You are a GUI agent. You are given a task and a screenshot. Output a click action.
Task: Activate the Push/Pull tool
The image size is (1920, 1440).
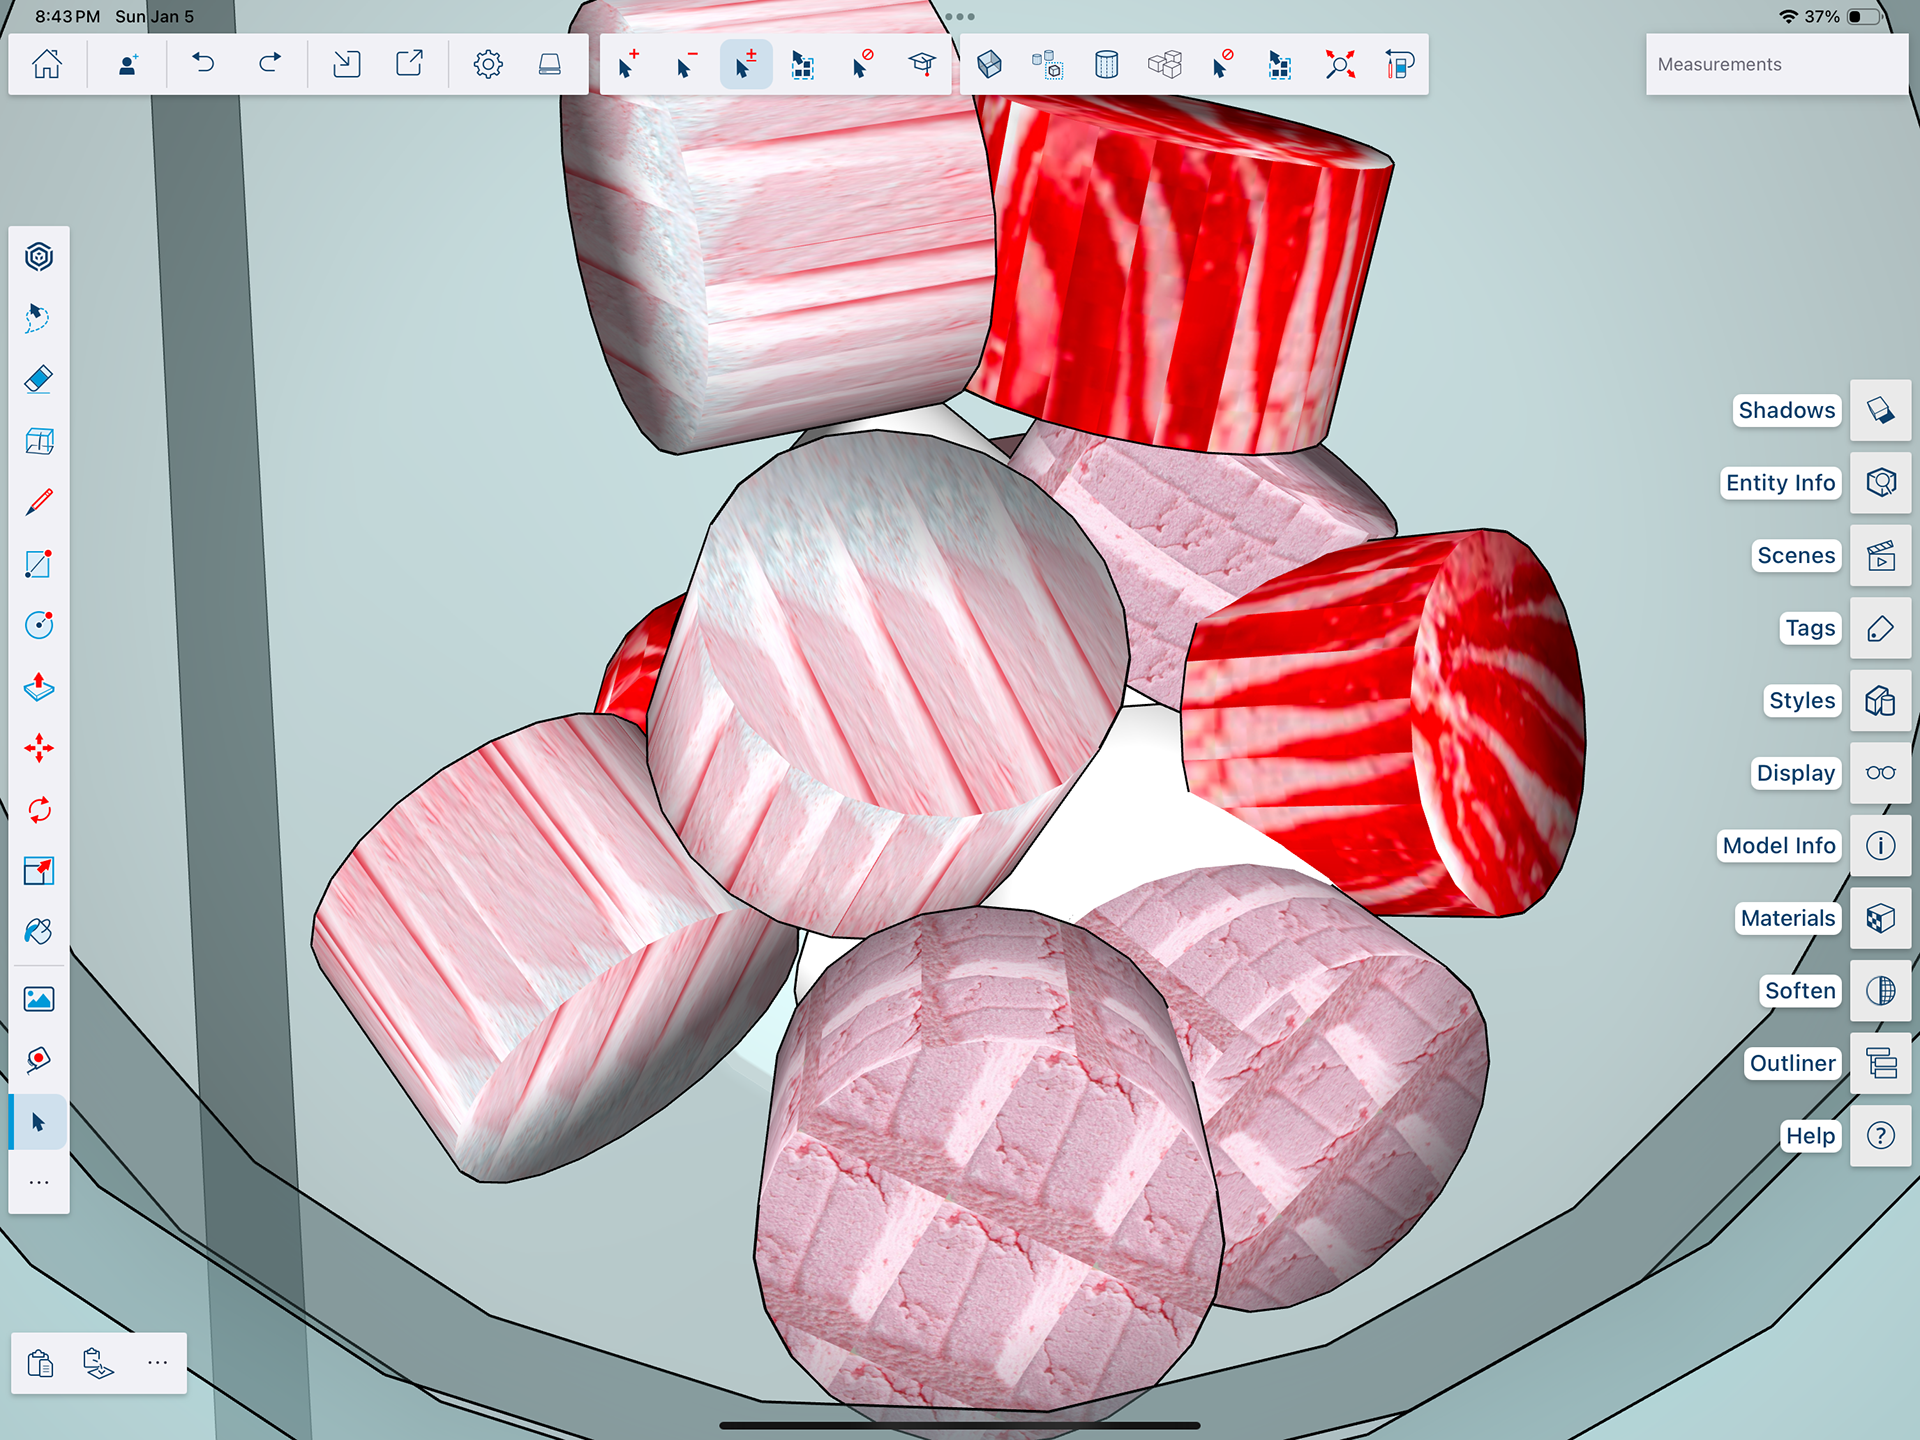(x=38, y=687)
